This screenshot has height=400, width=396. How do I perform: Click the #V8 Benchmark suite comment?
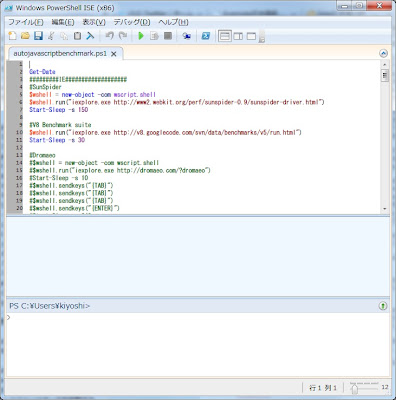coord(60,125)
